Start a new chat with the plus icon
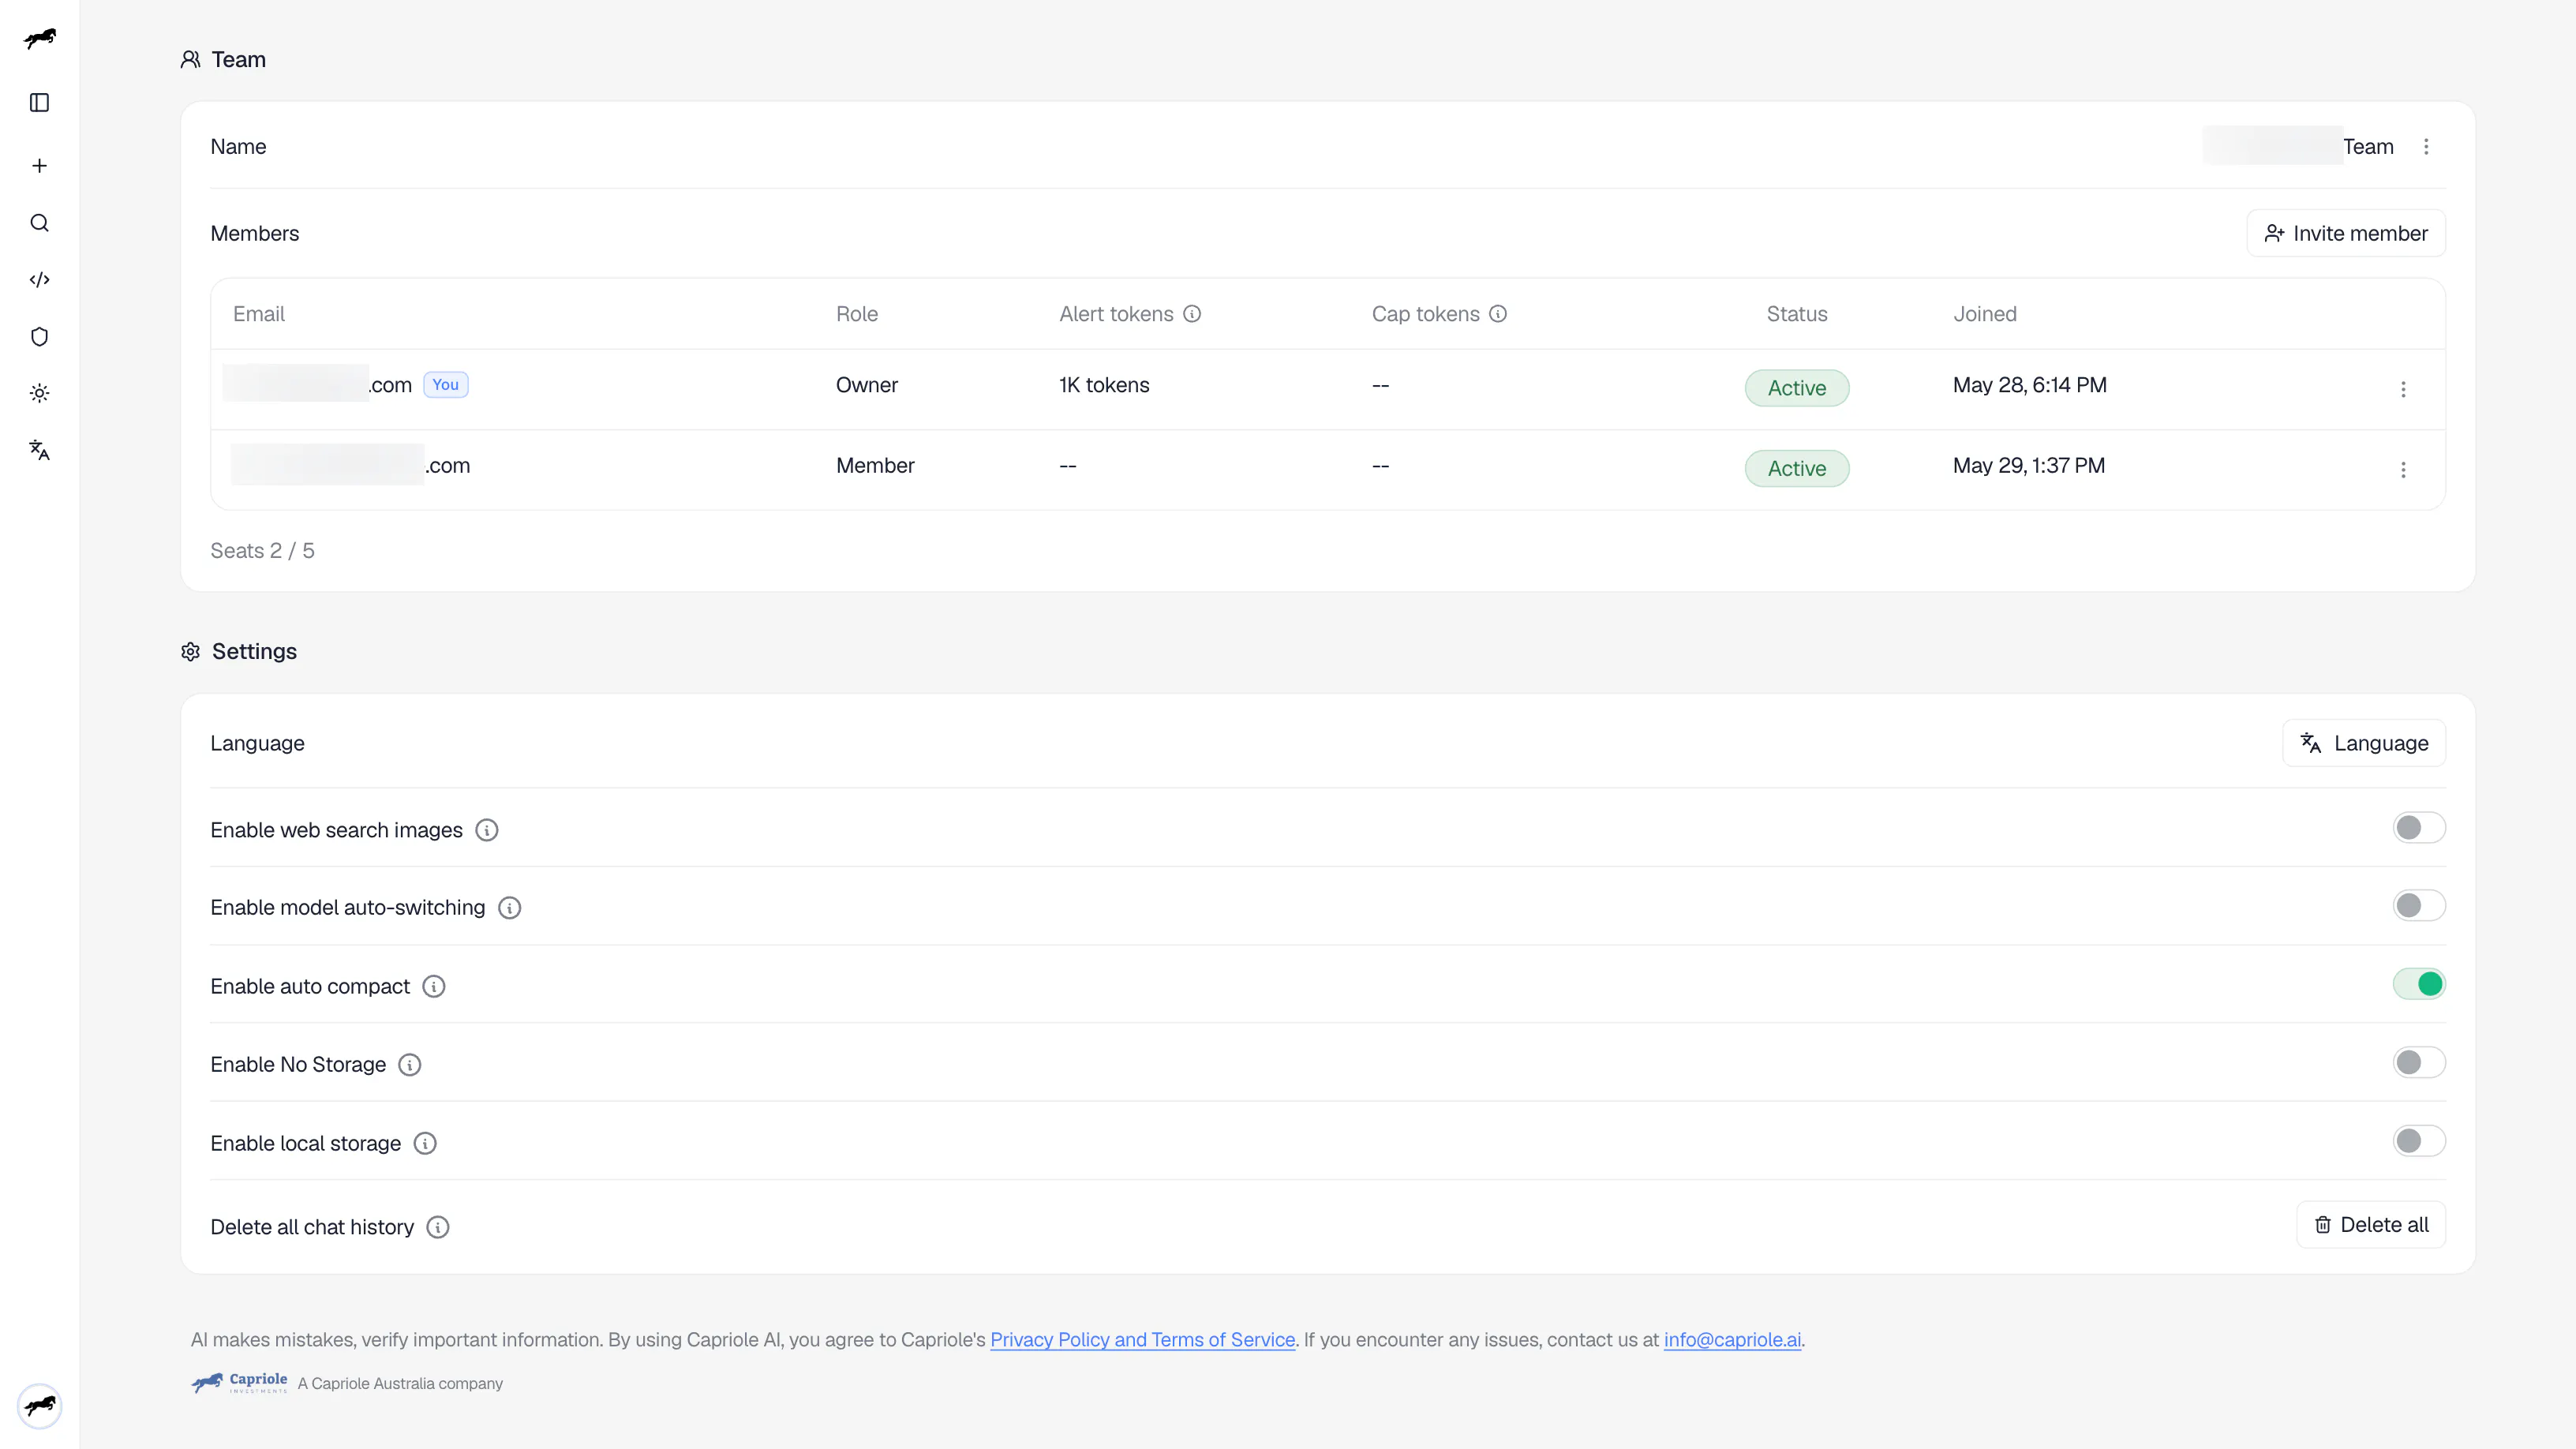 tap(40, 166)
